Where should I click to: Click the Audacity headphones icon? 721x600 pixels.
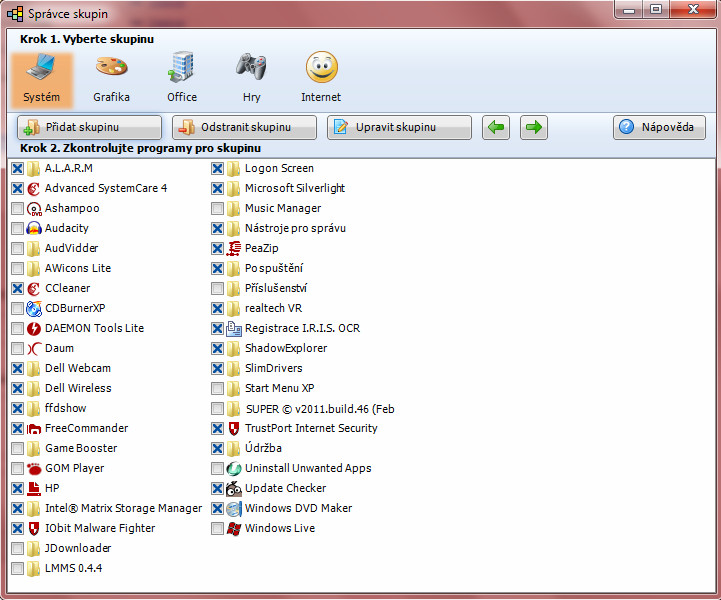34,229
